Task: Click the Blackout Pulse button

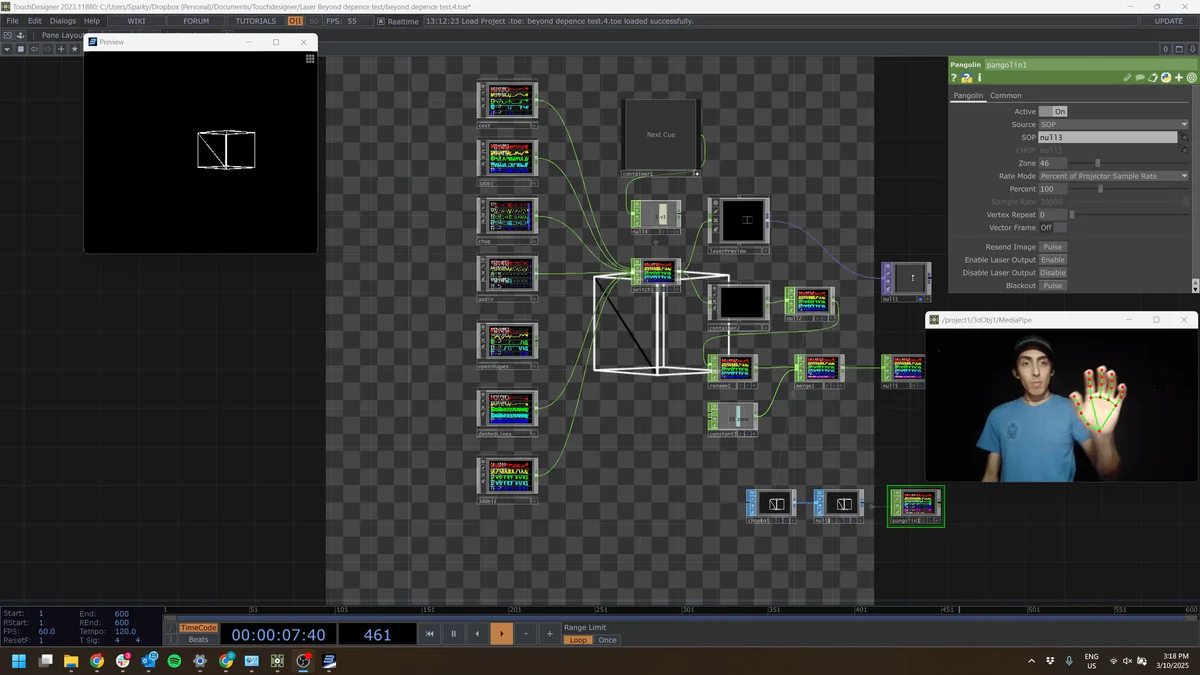Action: pyautogui.click(x=1052, y=286)
